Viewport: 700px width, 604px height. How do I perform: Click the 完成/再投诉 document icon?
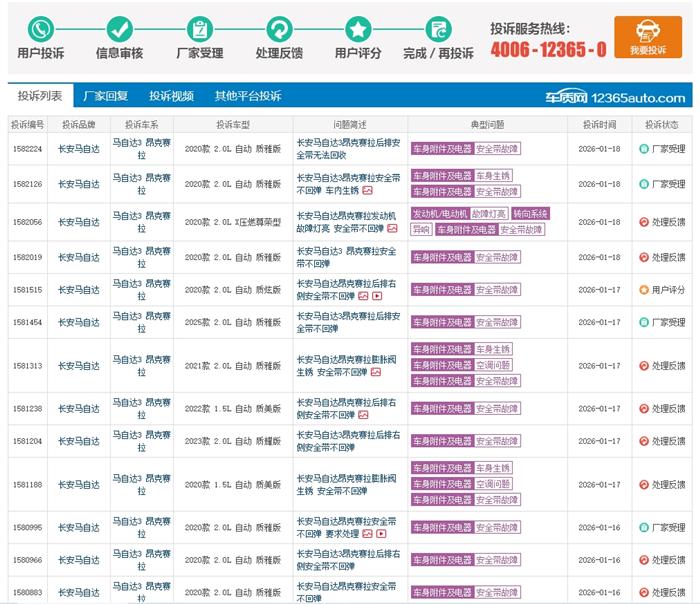[x=437, y=28]
